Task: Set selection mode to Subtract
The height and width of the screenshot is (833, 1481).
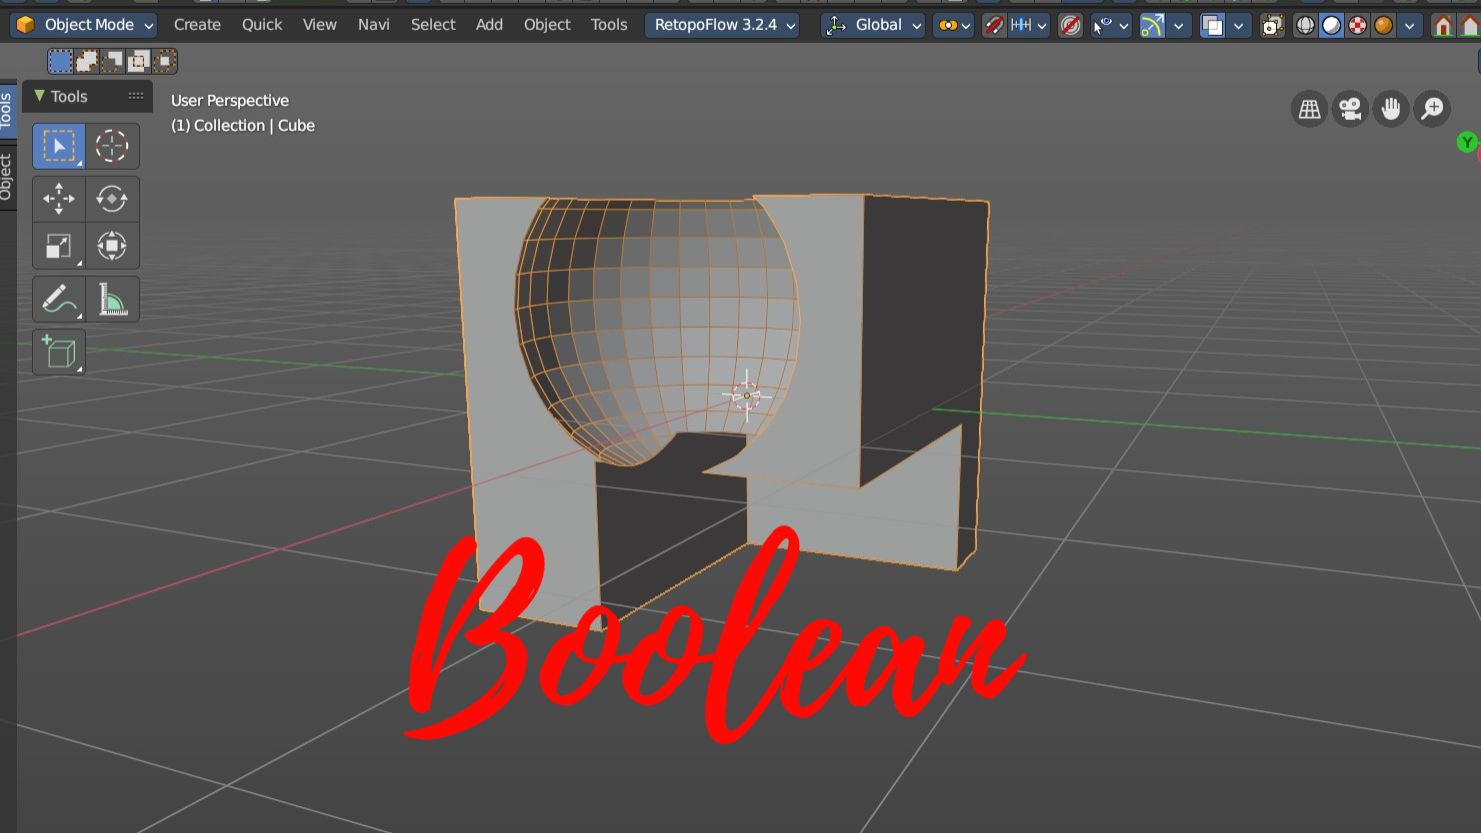Action: pos(113,62)
